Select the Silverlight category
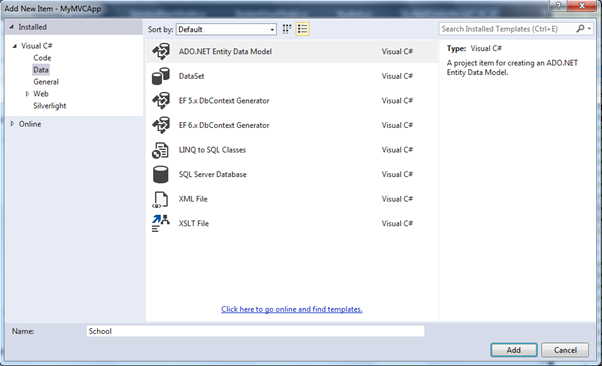 pyautogui.click(x=50, y=106)
